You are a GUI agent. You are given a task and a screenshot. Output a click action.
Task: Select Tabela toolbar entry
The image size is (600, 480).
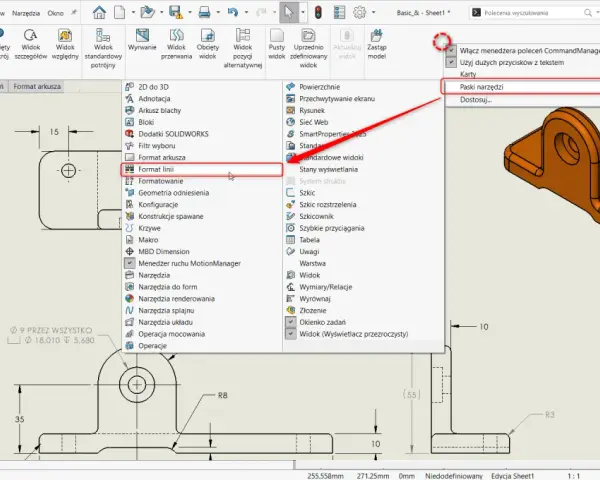(364, 240)
